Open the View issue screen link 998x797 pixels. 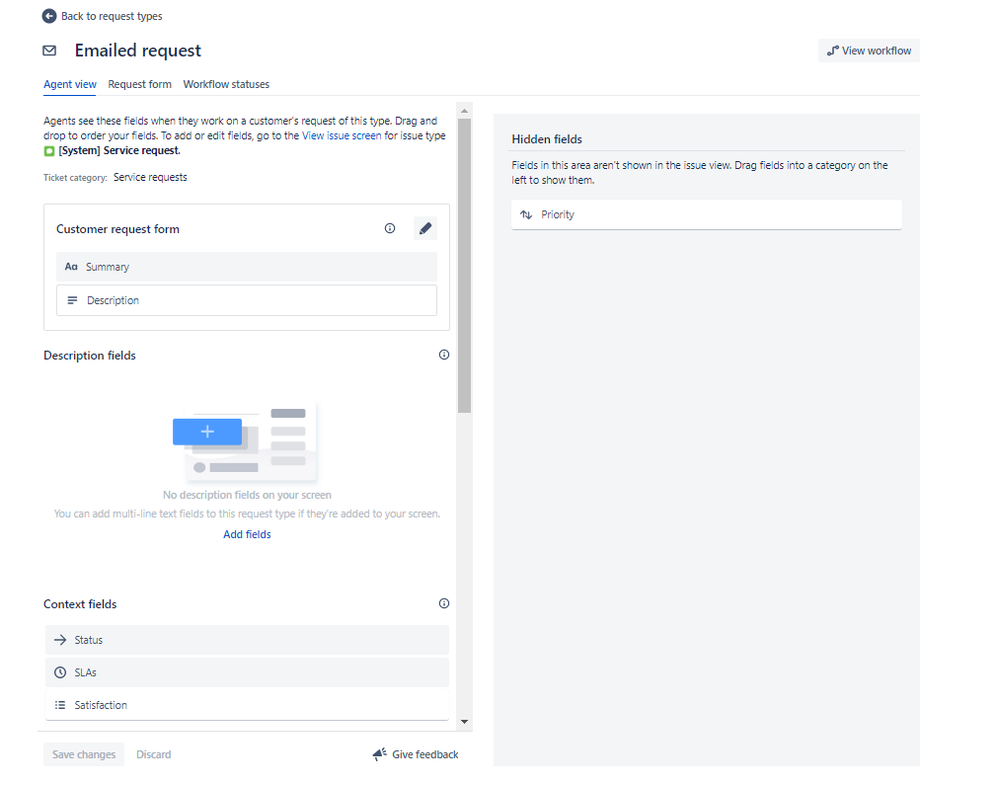pos(341,136)
